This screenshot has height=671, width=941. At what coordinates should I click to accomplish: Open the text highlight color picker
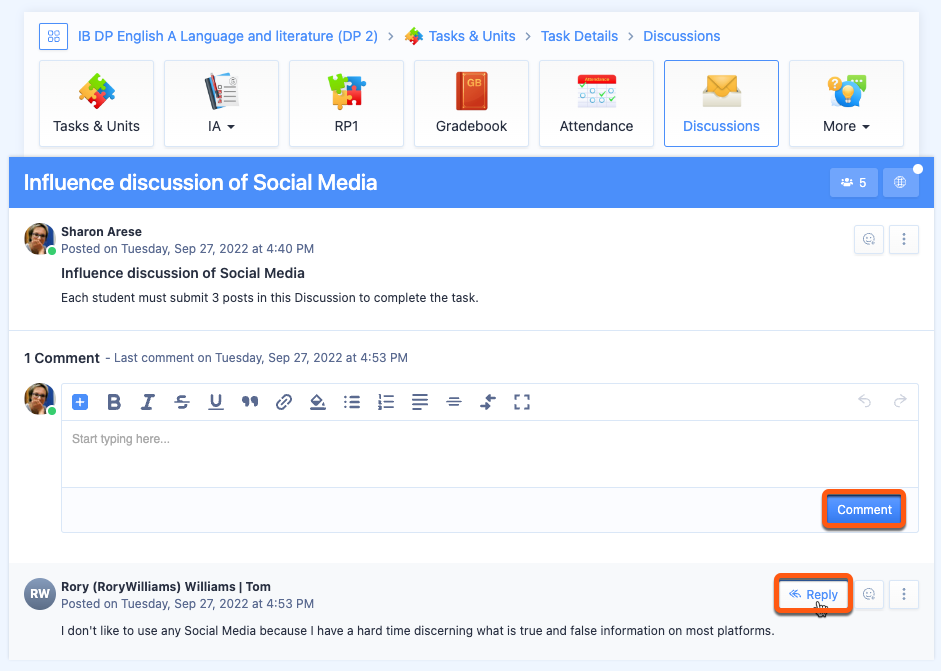pos(318,402)
